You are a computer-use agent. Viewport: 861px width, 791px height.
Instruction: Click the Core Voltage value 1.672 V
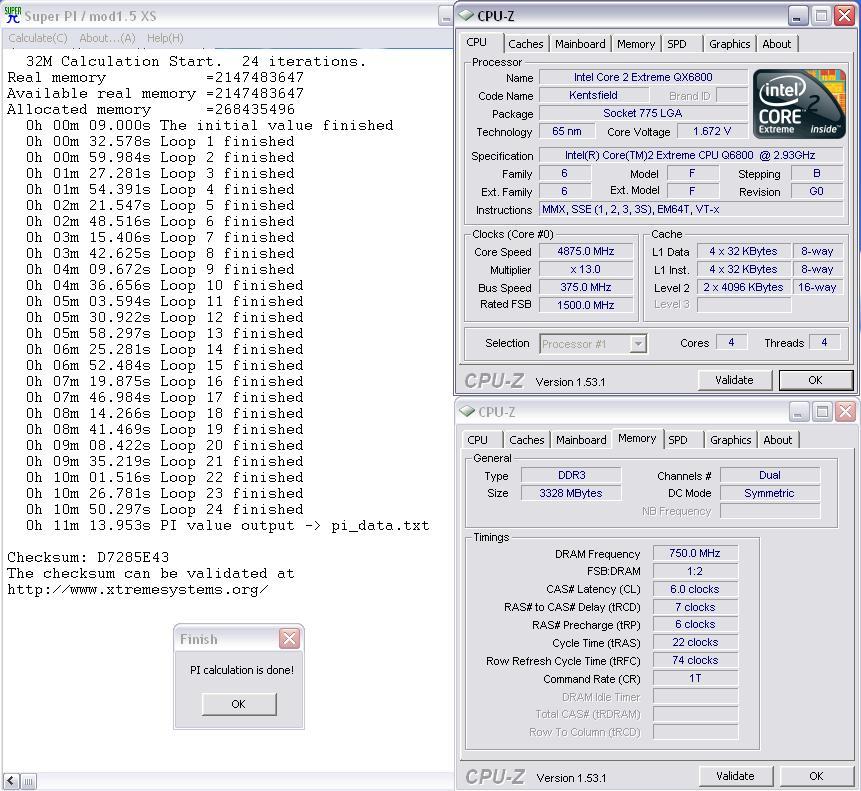712,131
